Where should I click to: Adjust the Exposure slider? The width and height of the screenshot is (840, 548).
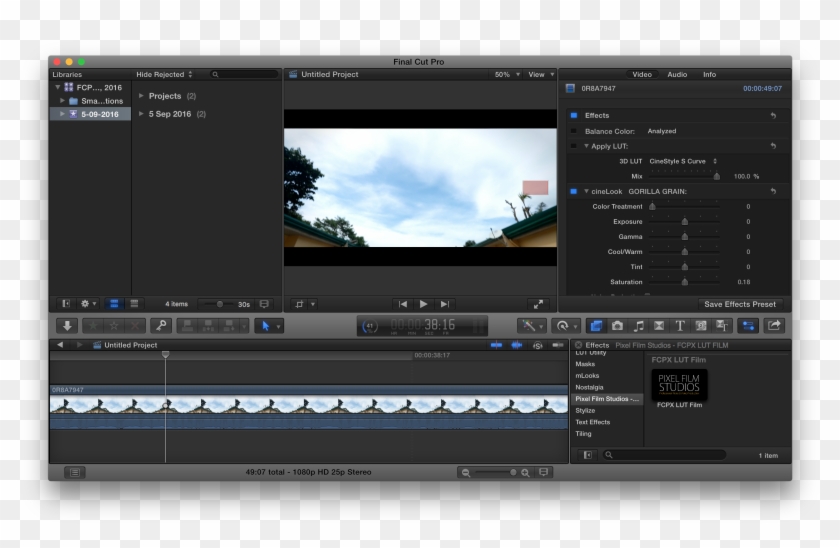tap(684, 221)
